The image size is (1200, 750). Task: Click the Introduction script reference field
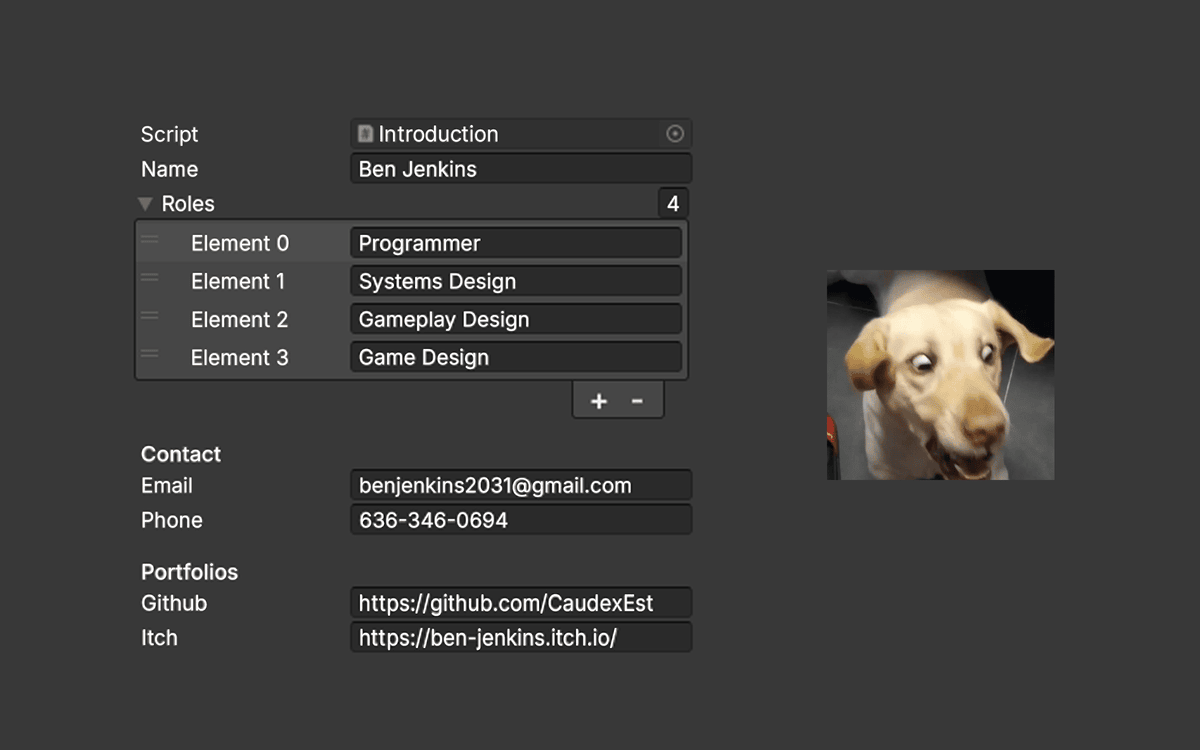point(521,134)
